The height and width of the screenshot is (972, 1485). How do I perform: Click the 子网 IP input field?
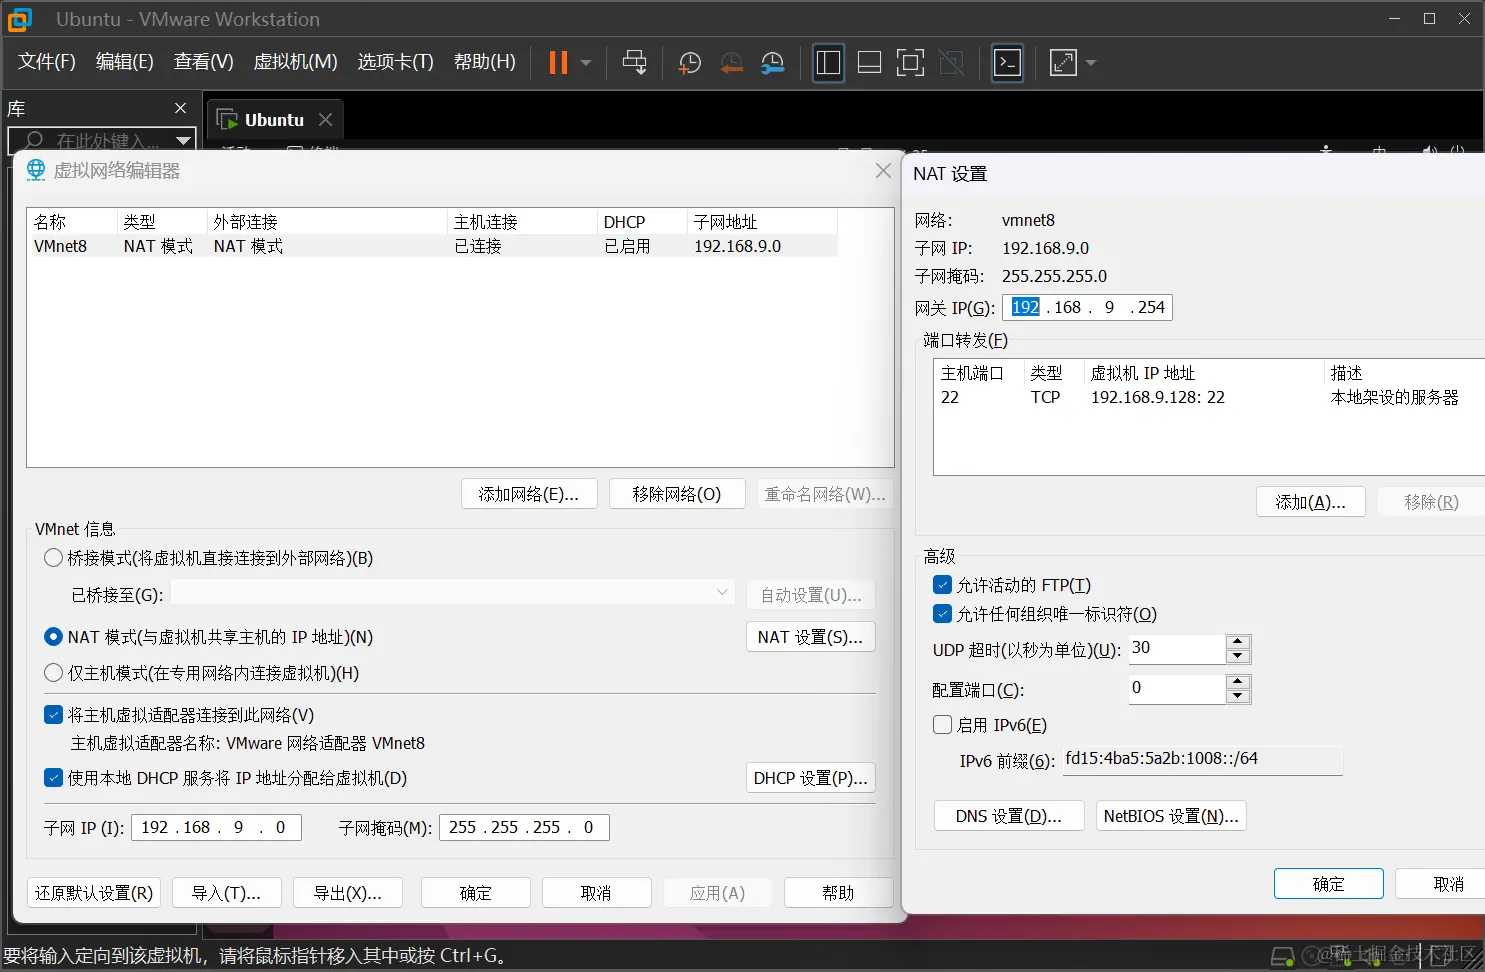217,827
